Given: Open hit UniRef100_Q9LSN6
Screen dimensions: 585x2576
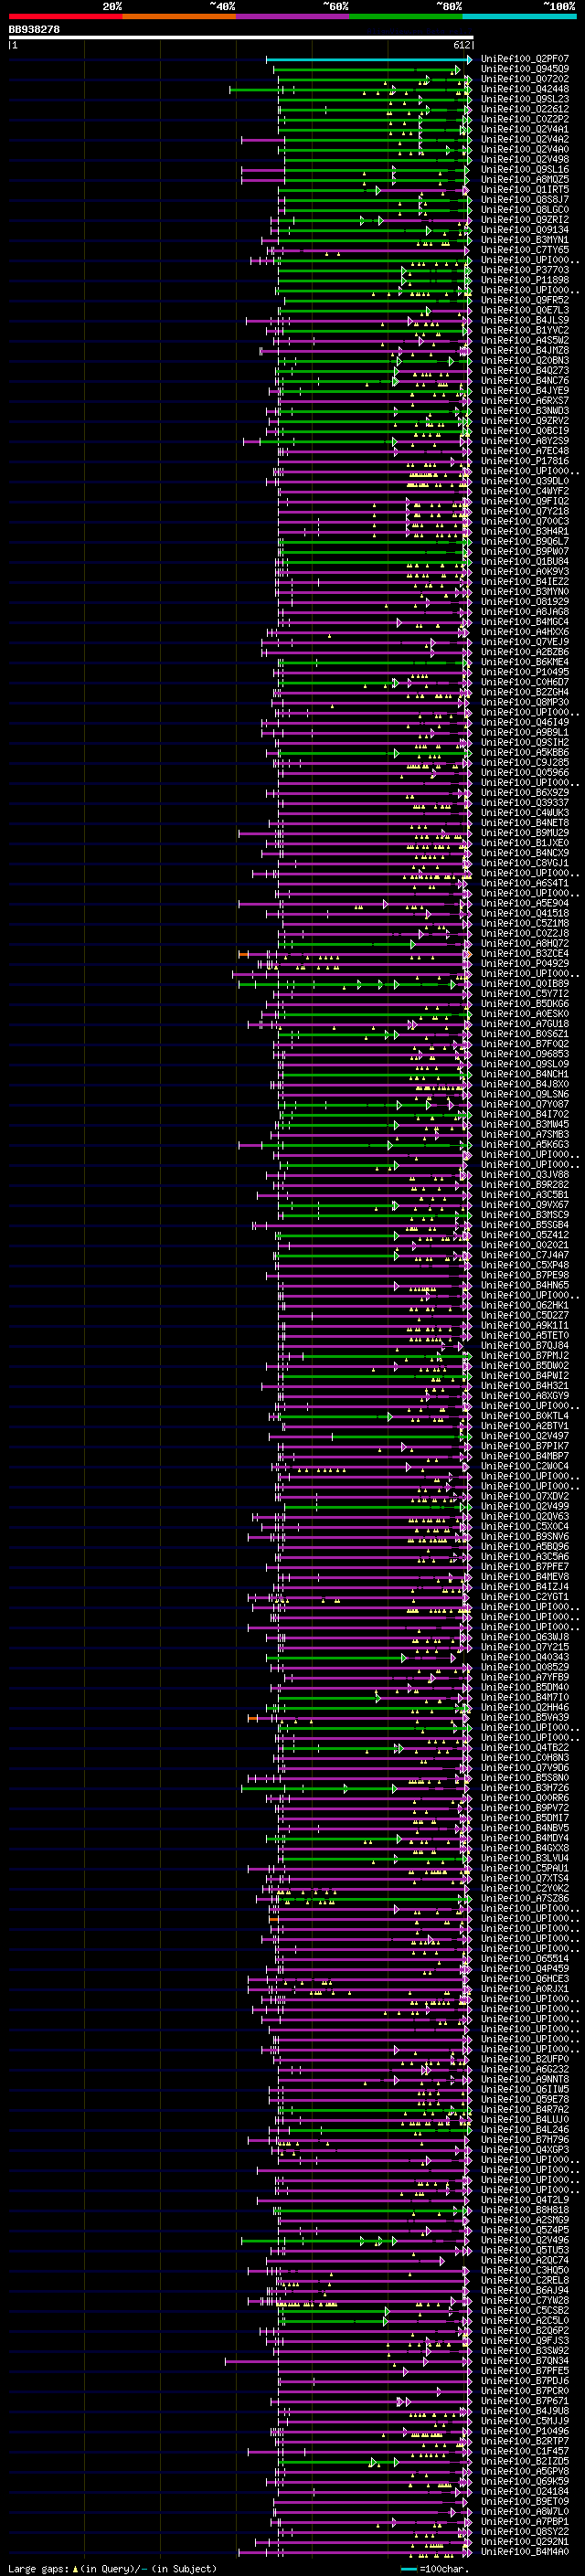Looking at the screenshot, I should [524, 1094].
